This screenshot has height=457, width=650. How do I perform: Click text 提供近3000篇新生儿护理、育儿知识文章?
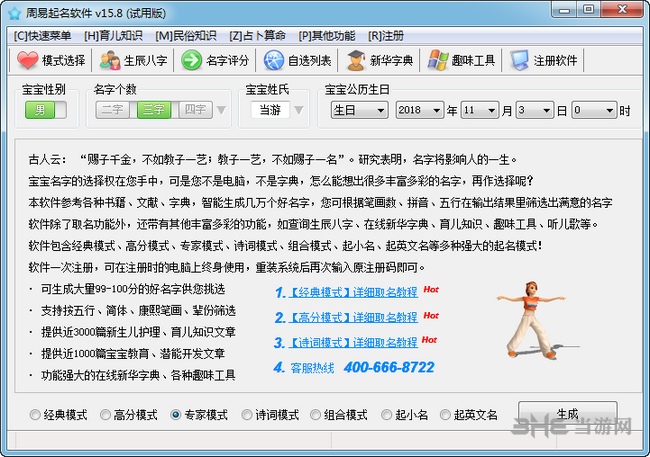(138, 332)
